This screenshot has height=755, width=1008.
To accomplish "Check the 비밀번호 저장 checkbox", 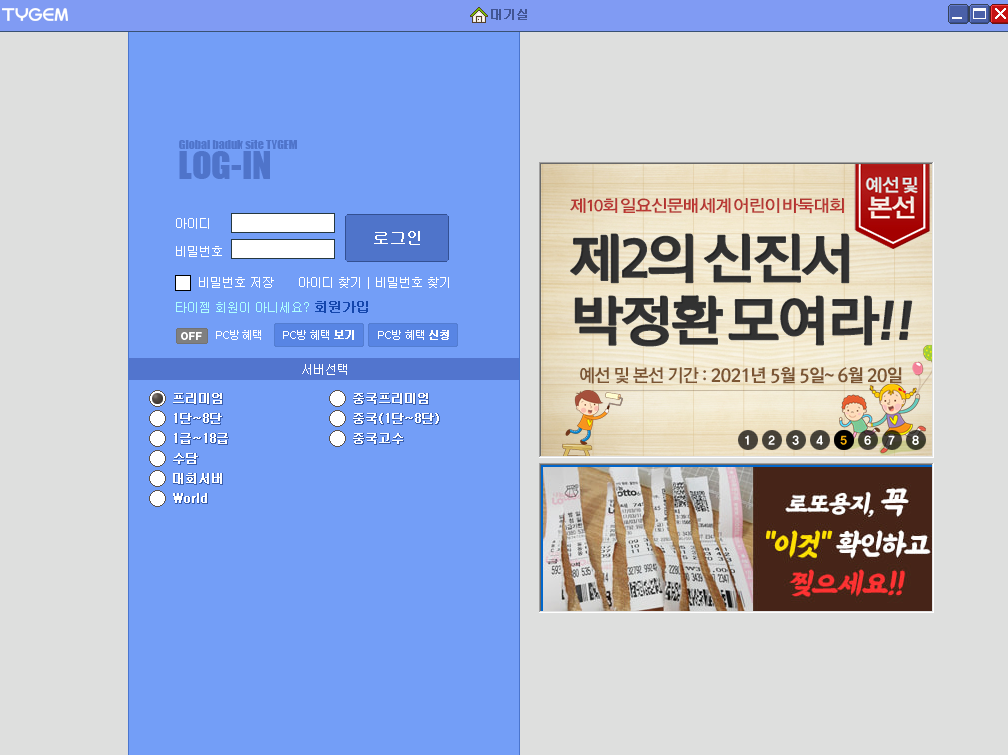I will click(183, 283).
